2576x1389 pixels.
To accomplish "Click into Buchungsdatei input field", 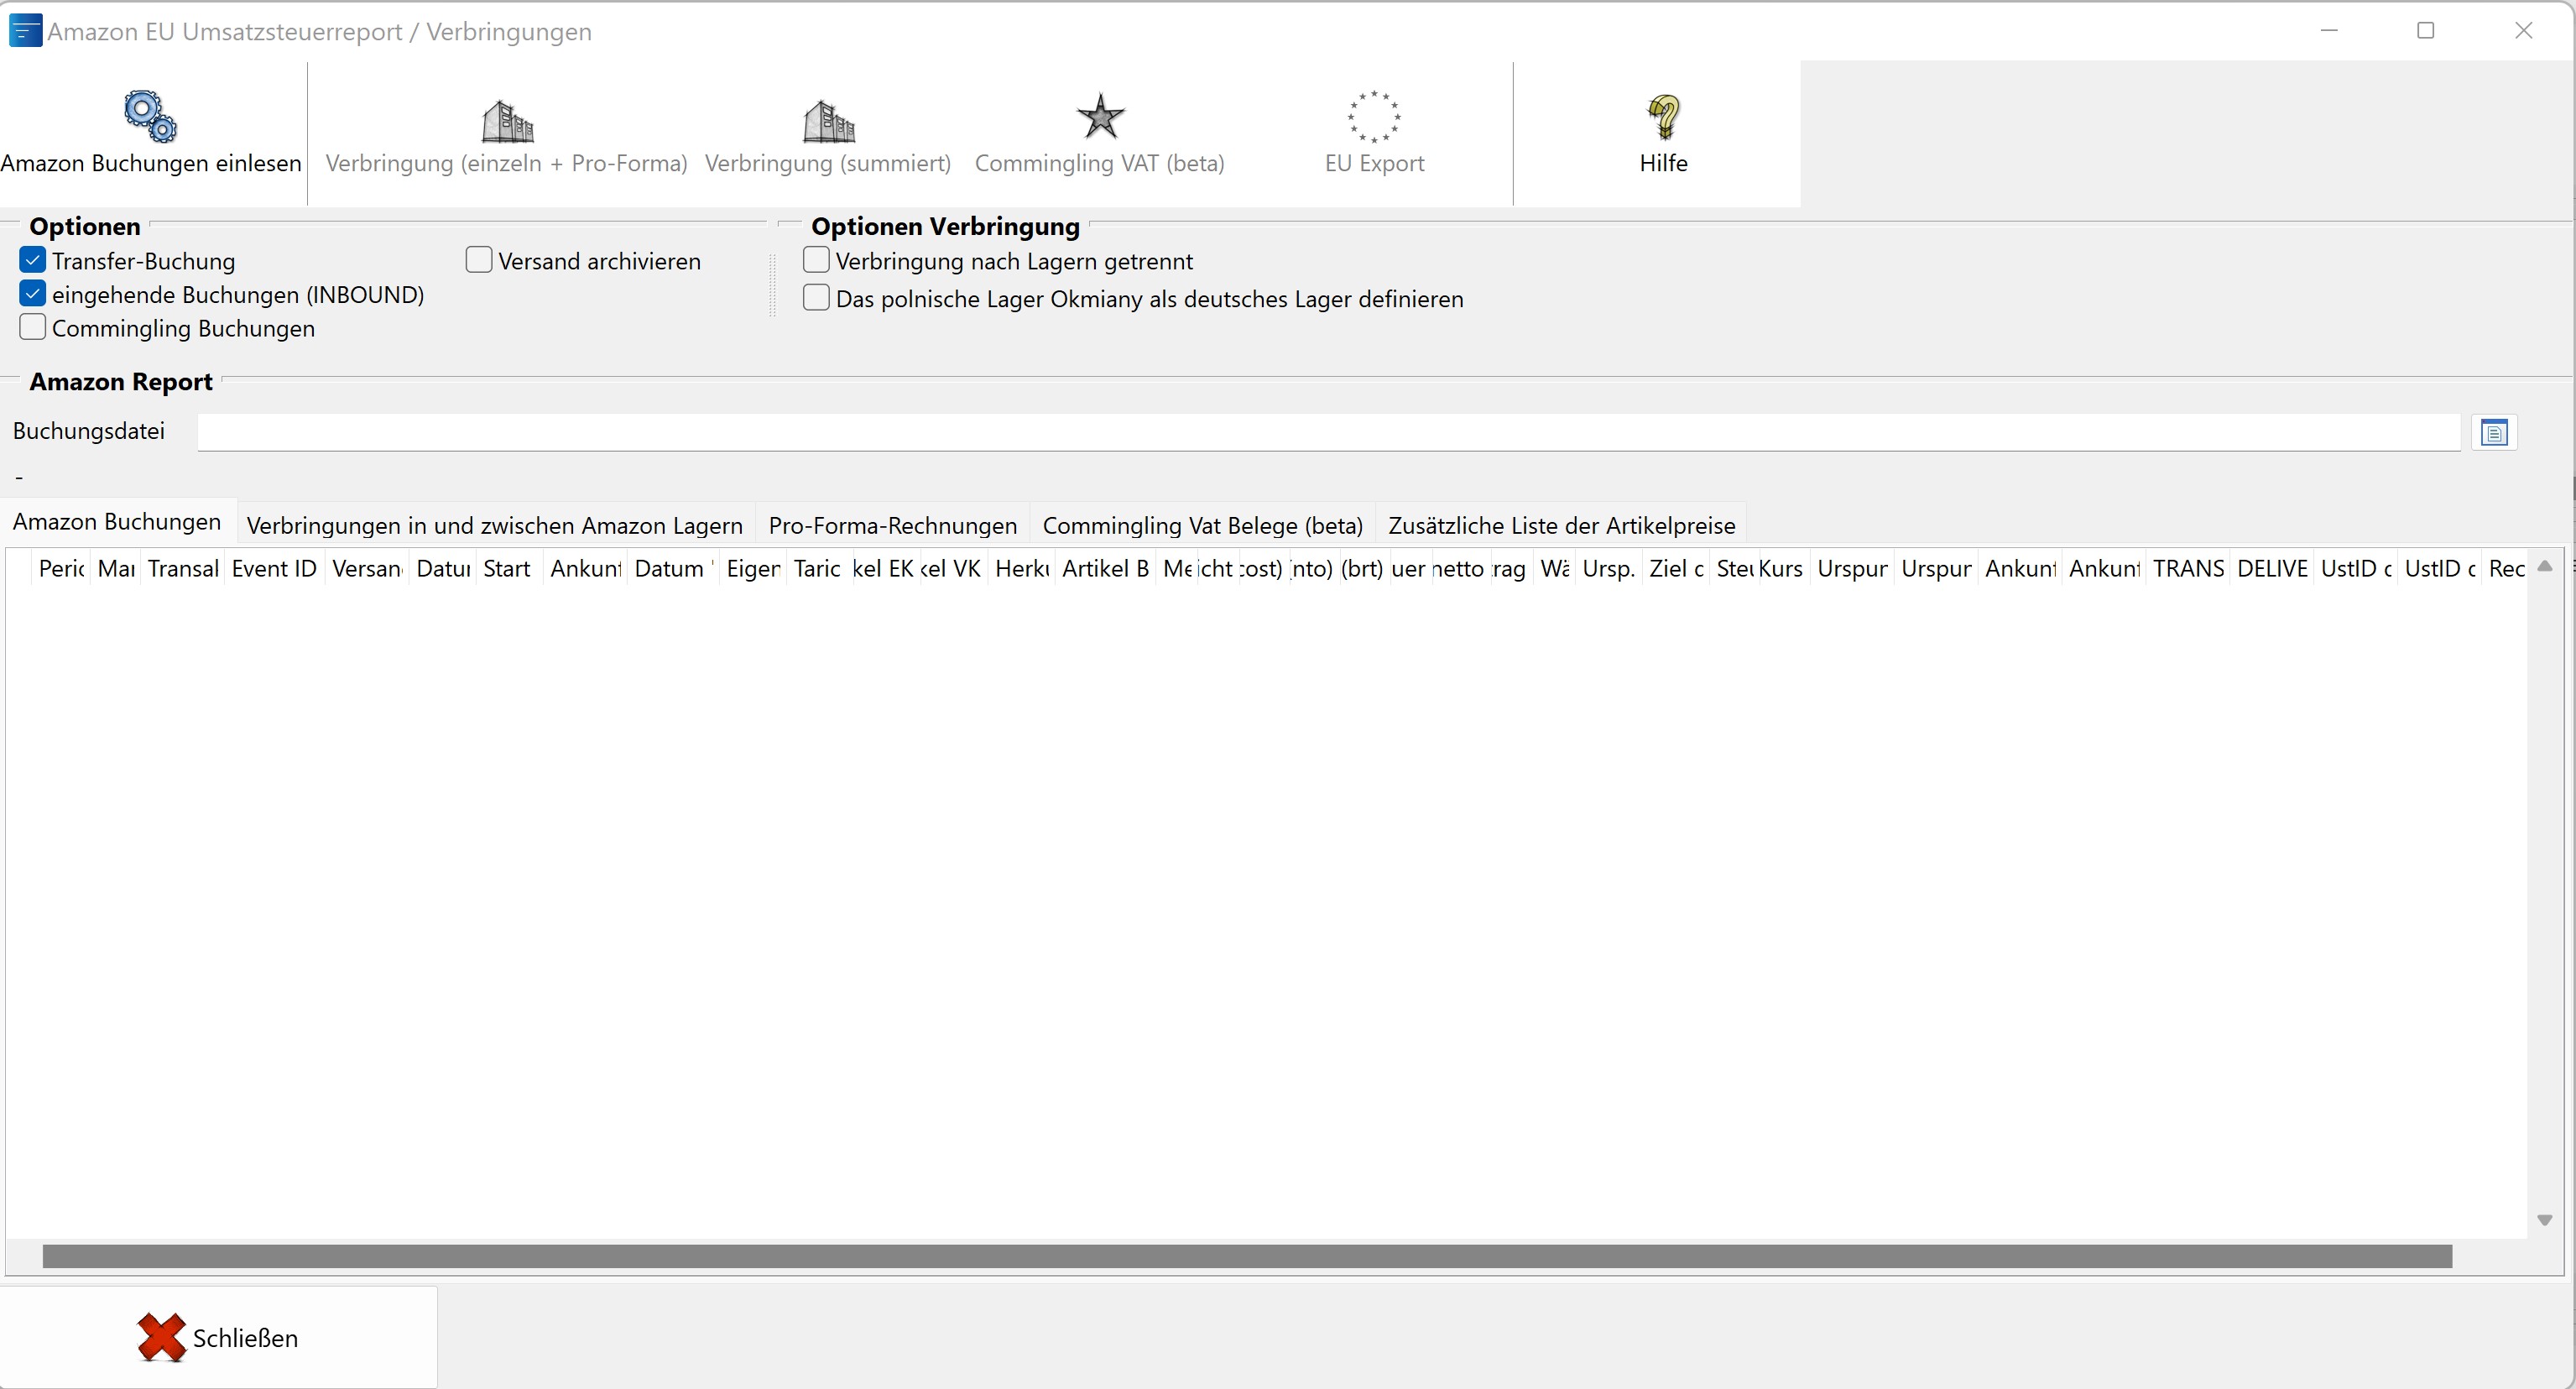I will (x=1328, y=432).
